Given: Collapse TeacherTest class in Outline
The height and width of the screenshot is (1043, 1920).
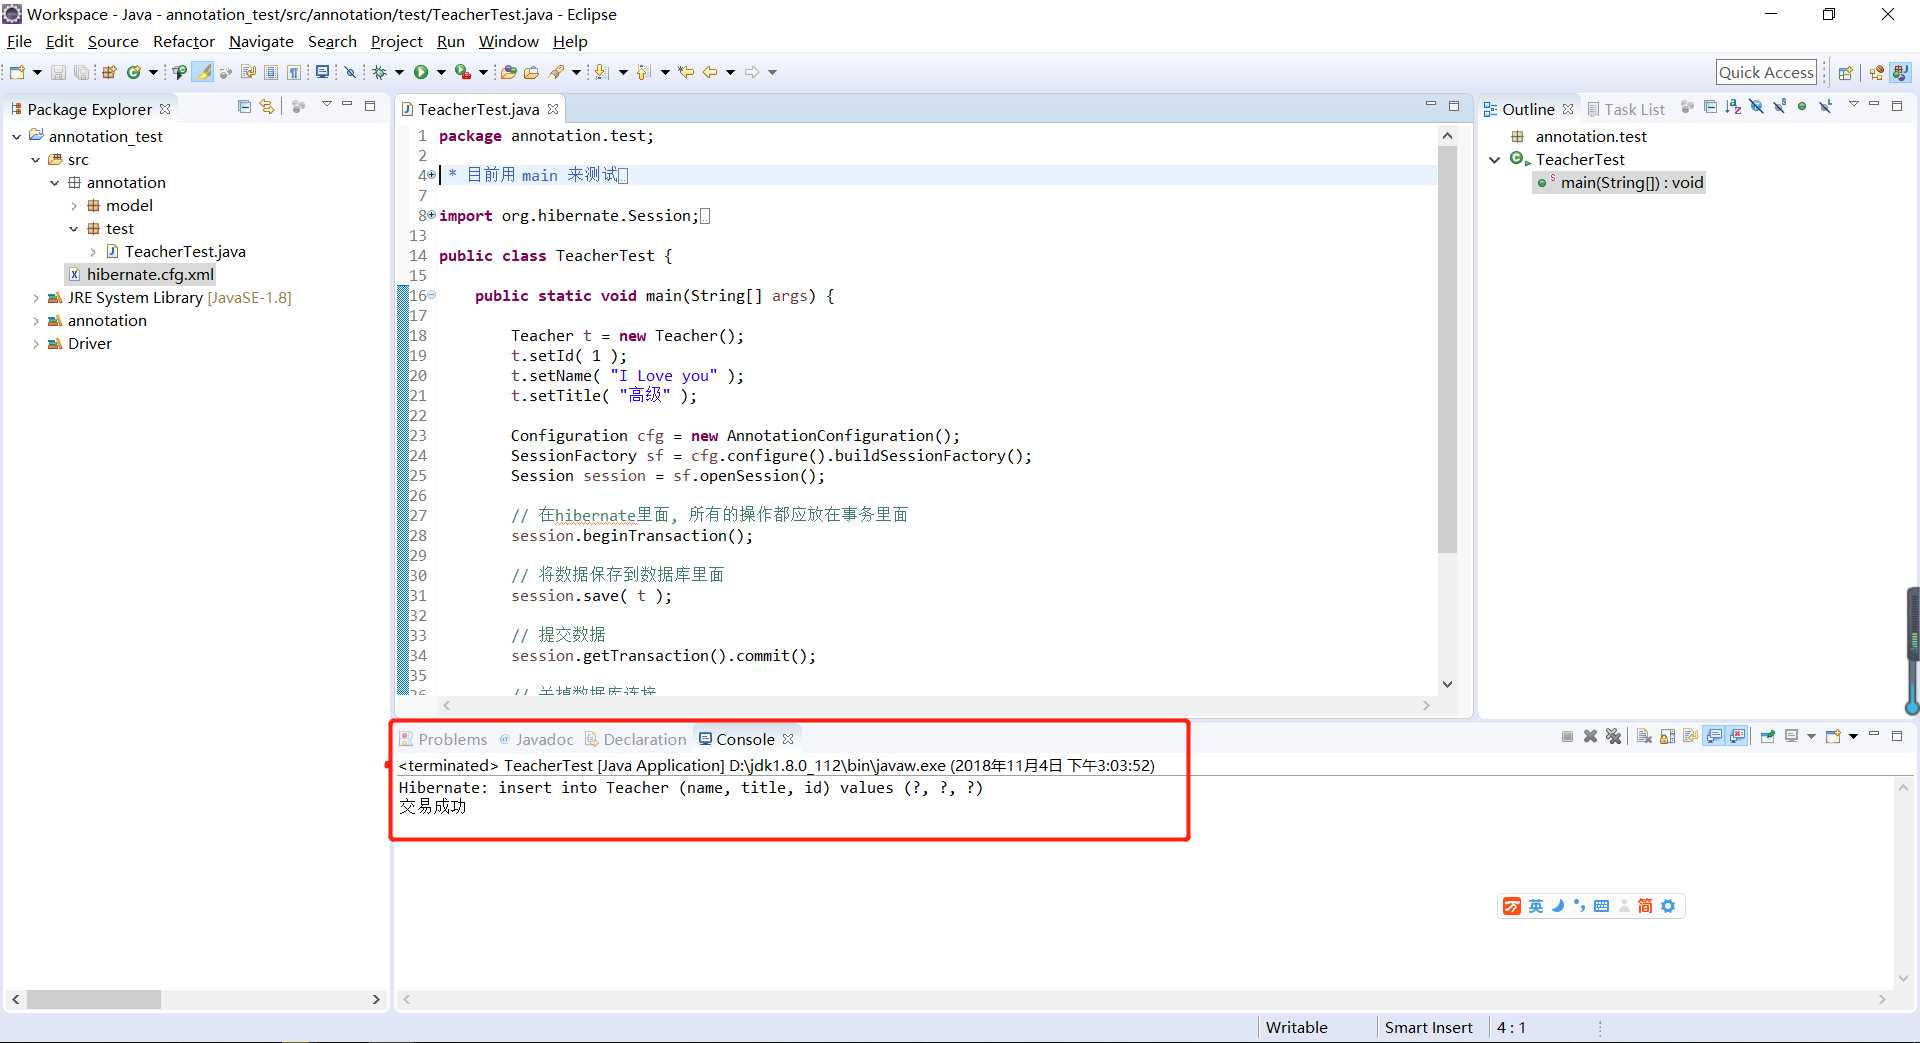Looking at the screenshot, I should click(x=1494, y=160).
